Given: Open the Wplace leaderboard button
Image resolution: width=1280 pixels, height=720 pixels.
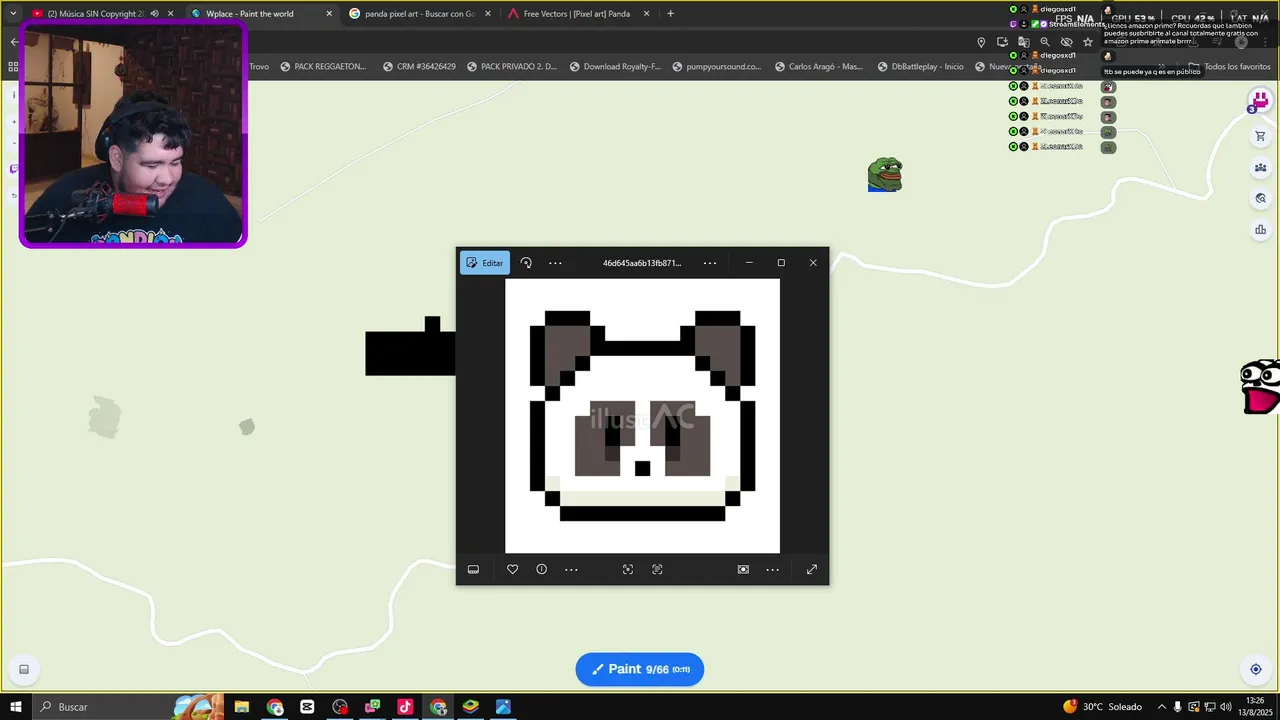Looking at the screenshot, I should [1260, 230].
